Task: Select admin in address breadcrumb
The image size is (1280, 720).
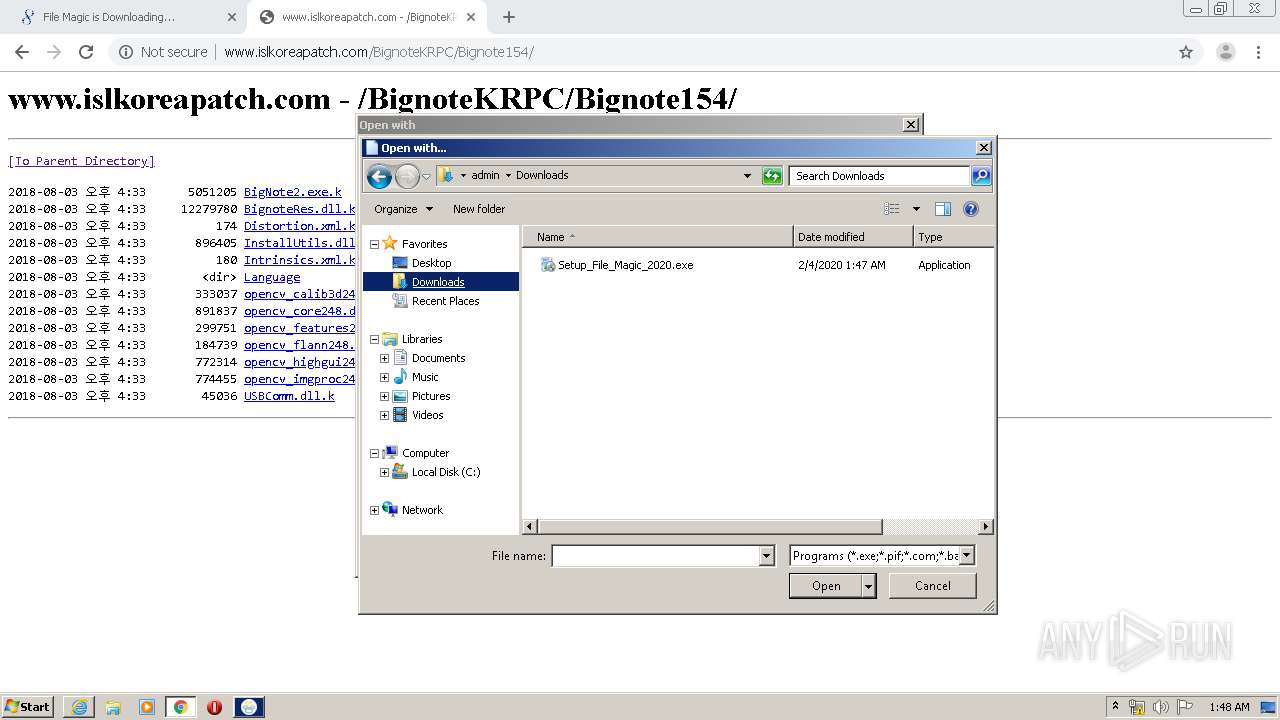Action: coord(485,176)
